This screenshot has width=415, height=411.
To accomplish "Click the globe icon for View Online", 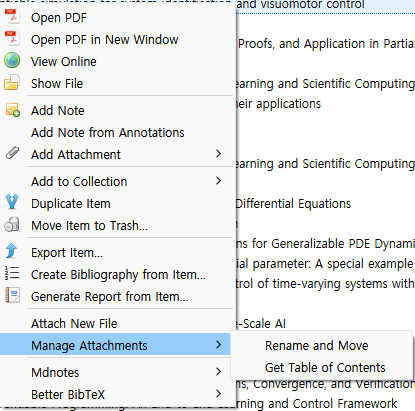I will tap(12, 61).
